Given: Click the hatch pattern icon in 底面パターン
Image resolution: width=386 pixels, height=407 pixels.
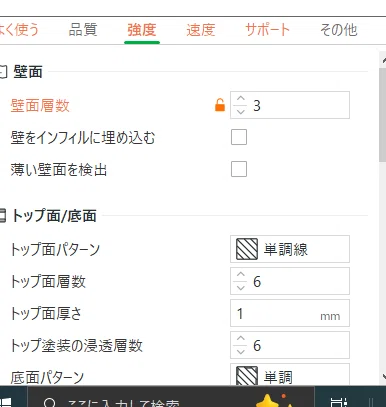Looking at the screenshot, I should click(247, 376).
